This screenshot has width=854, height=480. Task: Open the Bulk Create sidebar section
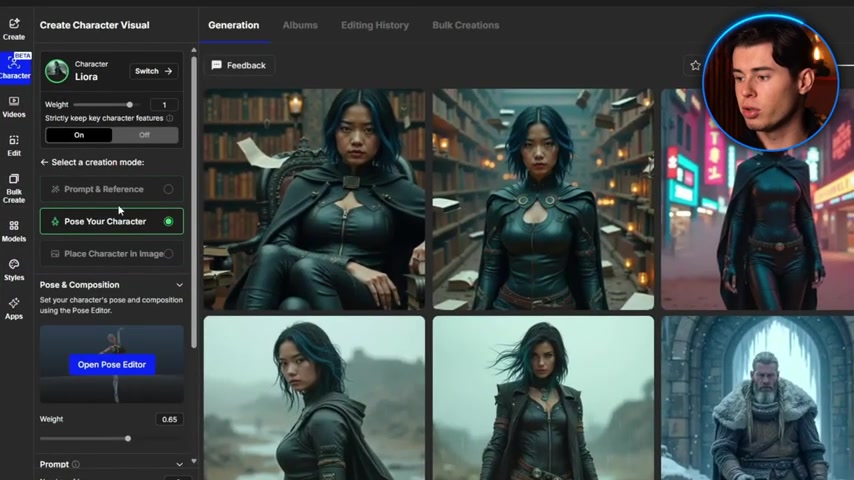tap(14, 188)
